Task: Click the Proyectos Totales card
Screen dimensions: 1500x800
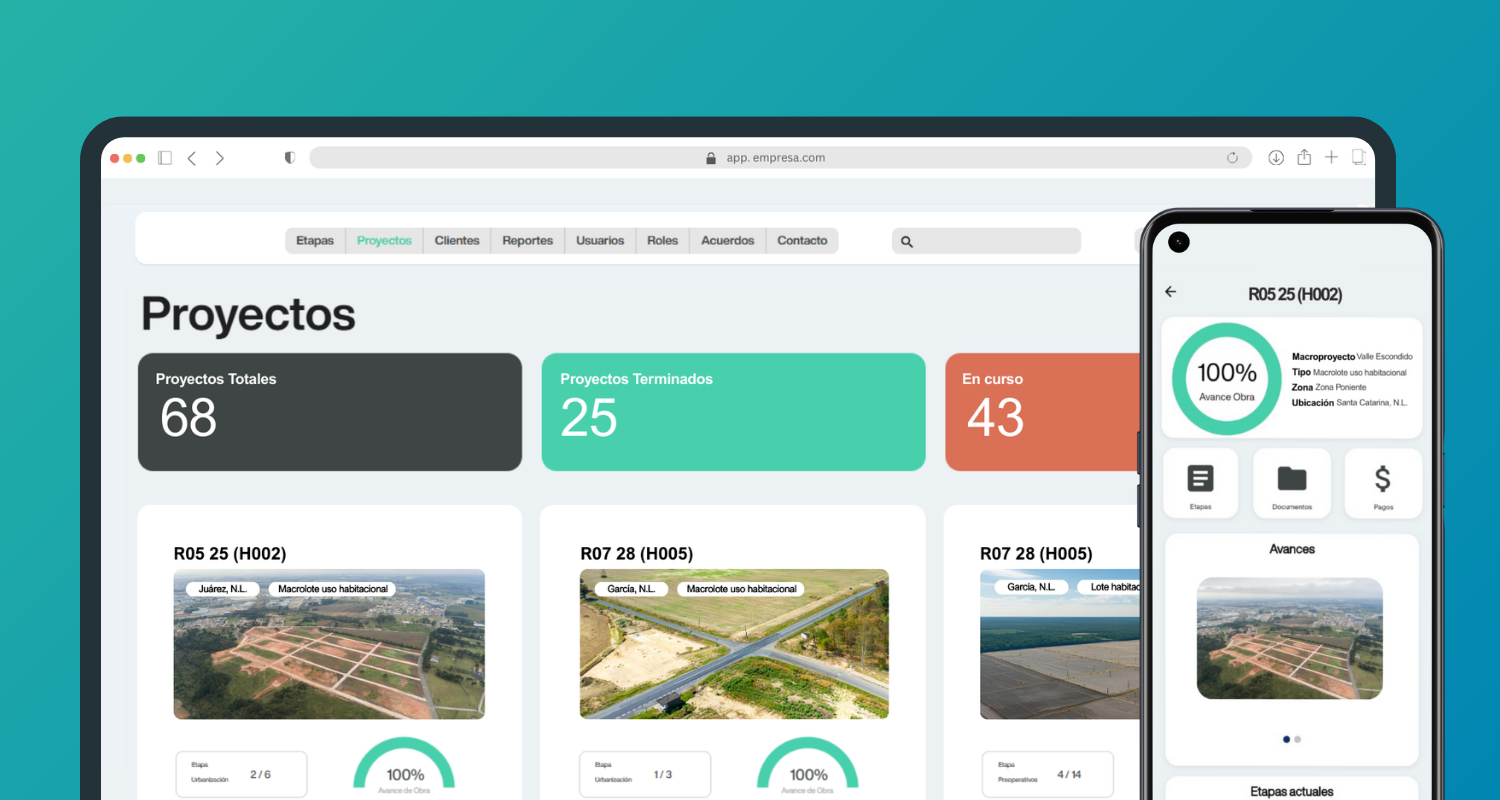Action: [330, 411]
